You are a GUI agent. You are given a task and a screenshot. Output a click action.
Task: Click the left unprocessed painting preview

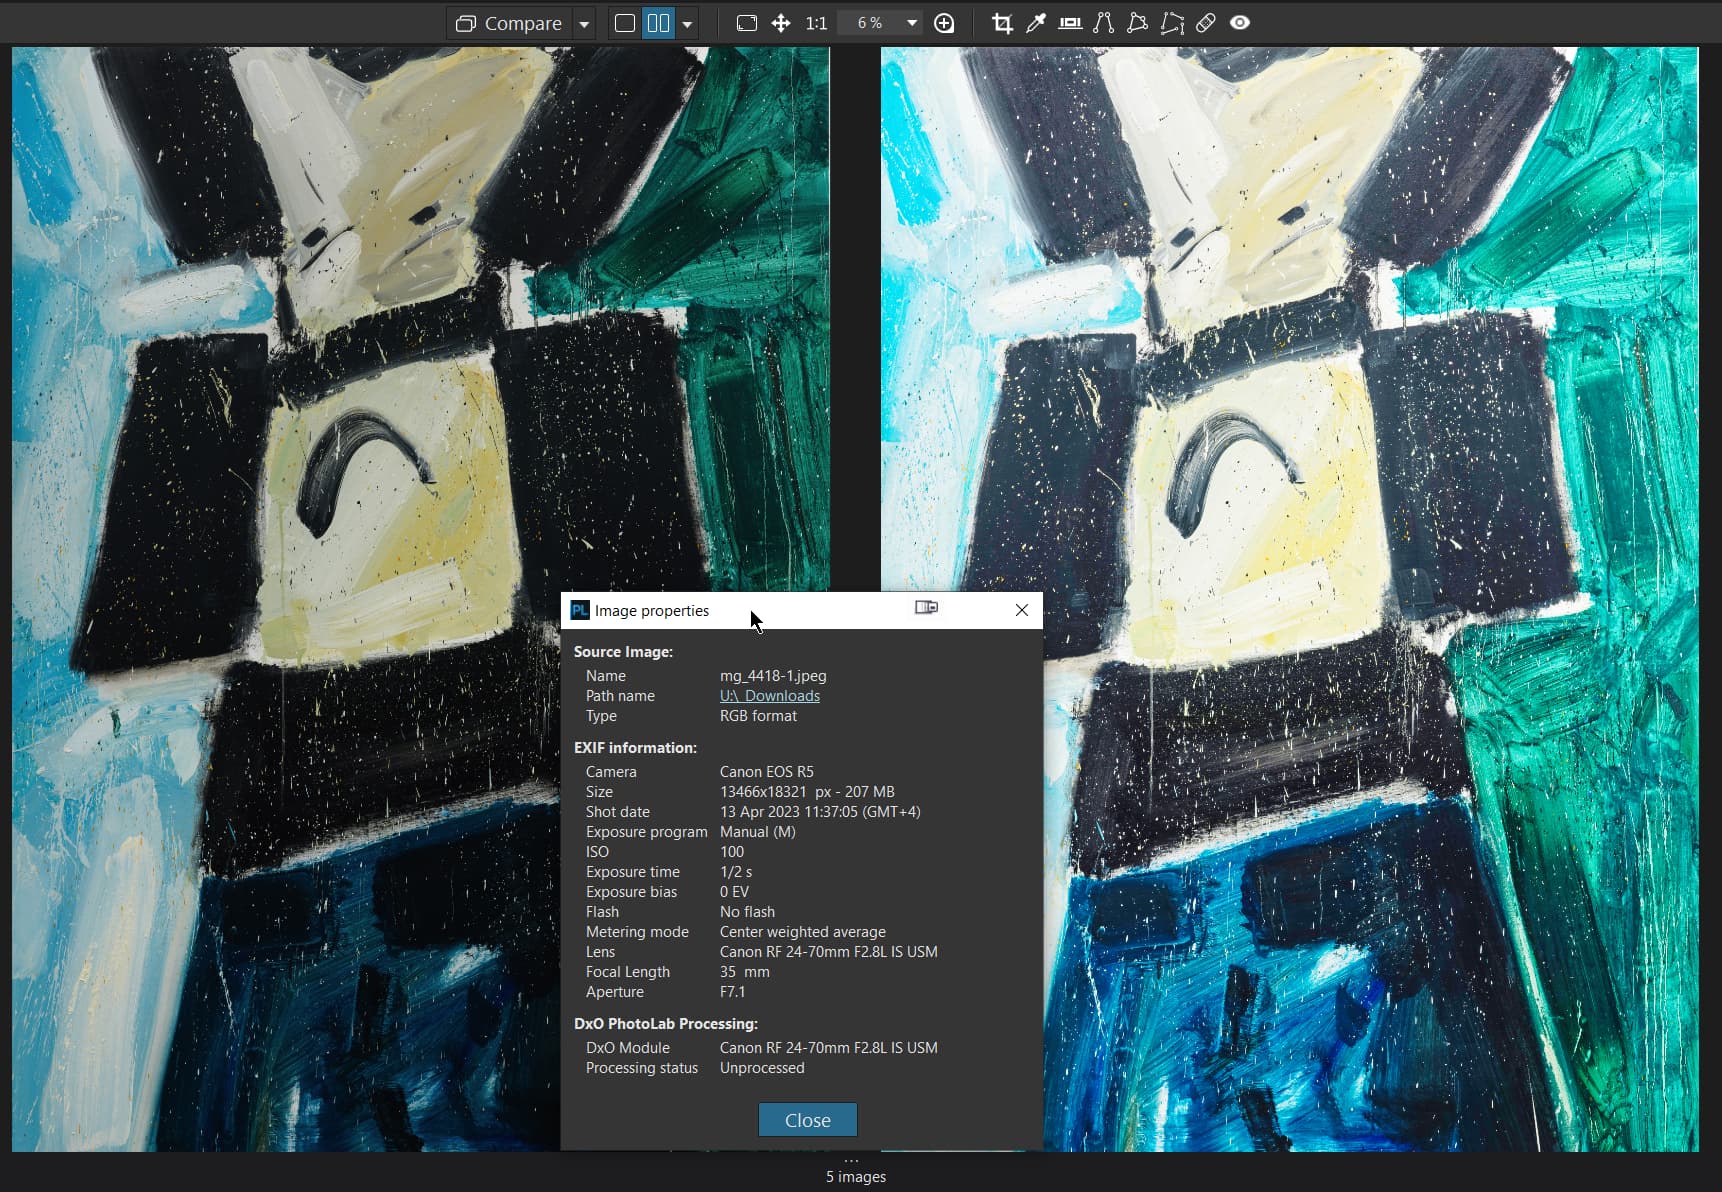coord(420,320)
